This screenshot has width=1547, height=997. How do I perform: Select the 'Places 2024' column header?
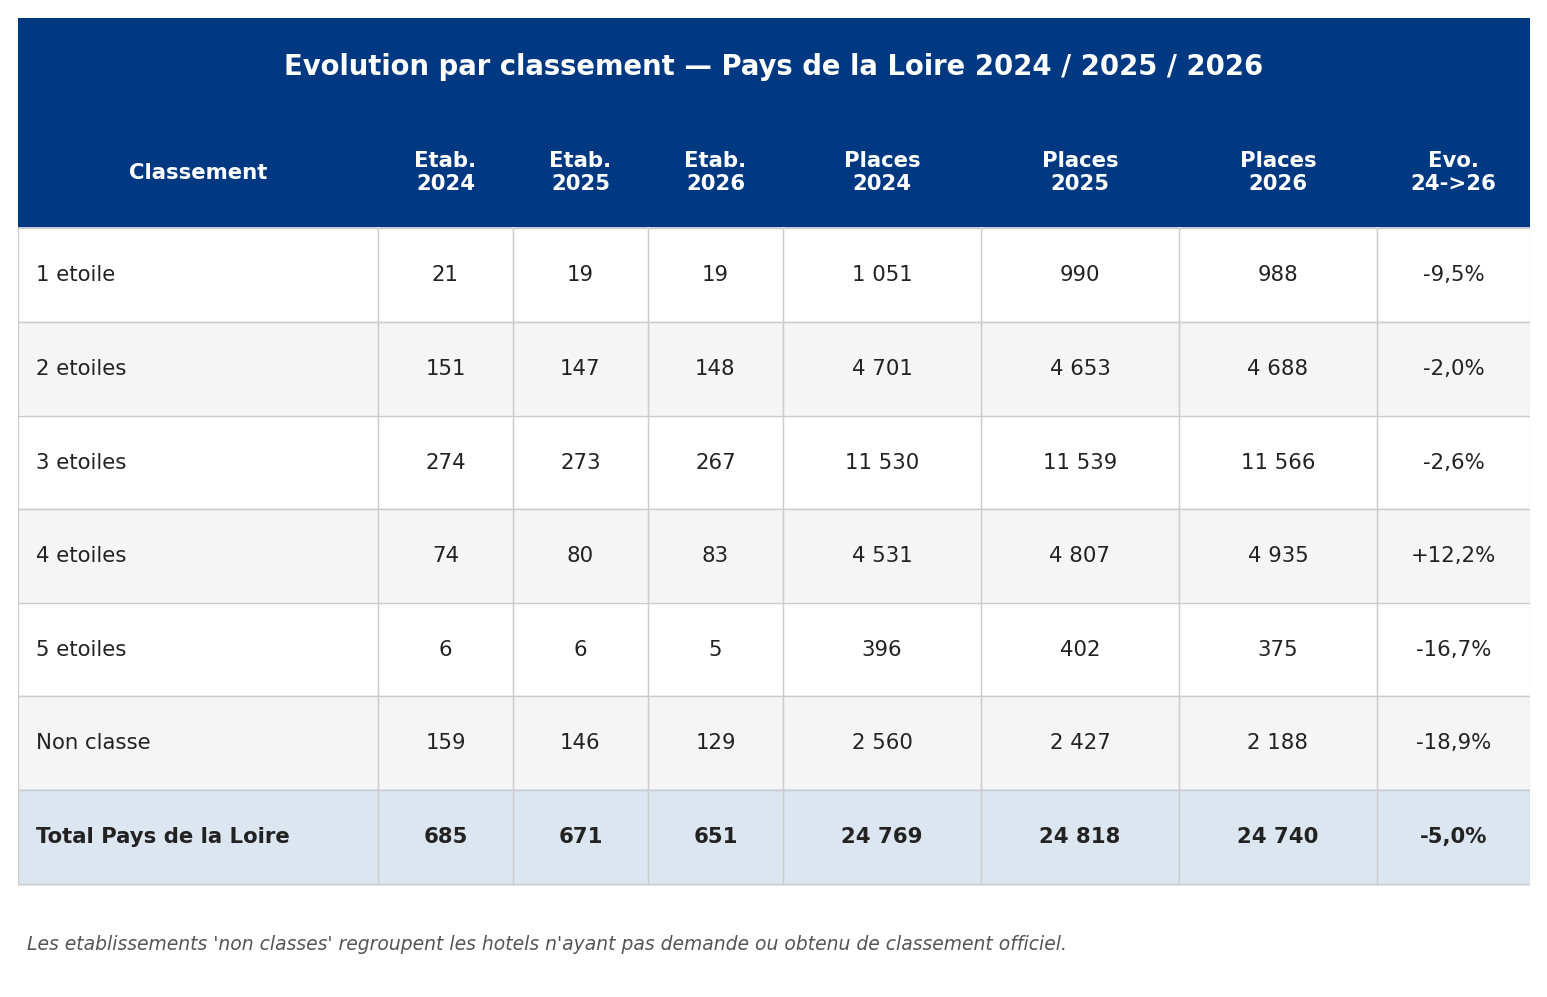(882, 173)
